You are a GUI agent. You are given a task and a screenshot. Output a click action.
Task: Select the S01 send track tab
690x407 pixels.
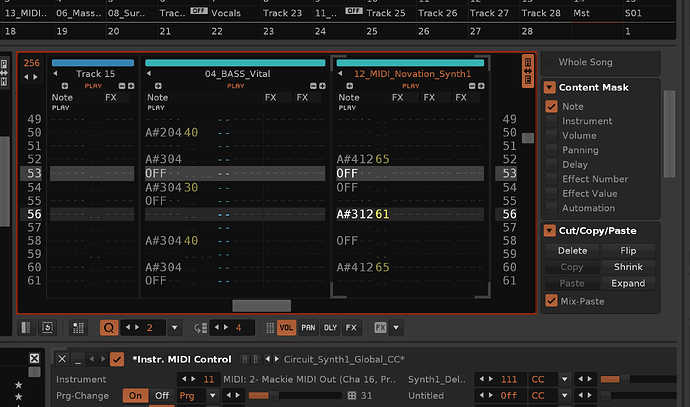[x=633, y=13]
